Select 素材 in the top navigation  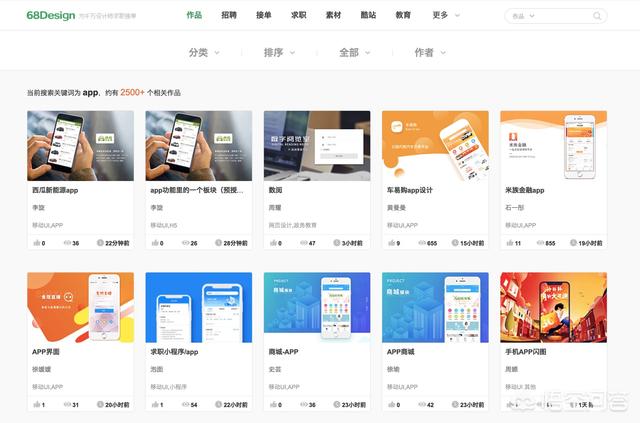point(333,15)
